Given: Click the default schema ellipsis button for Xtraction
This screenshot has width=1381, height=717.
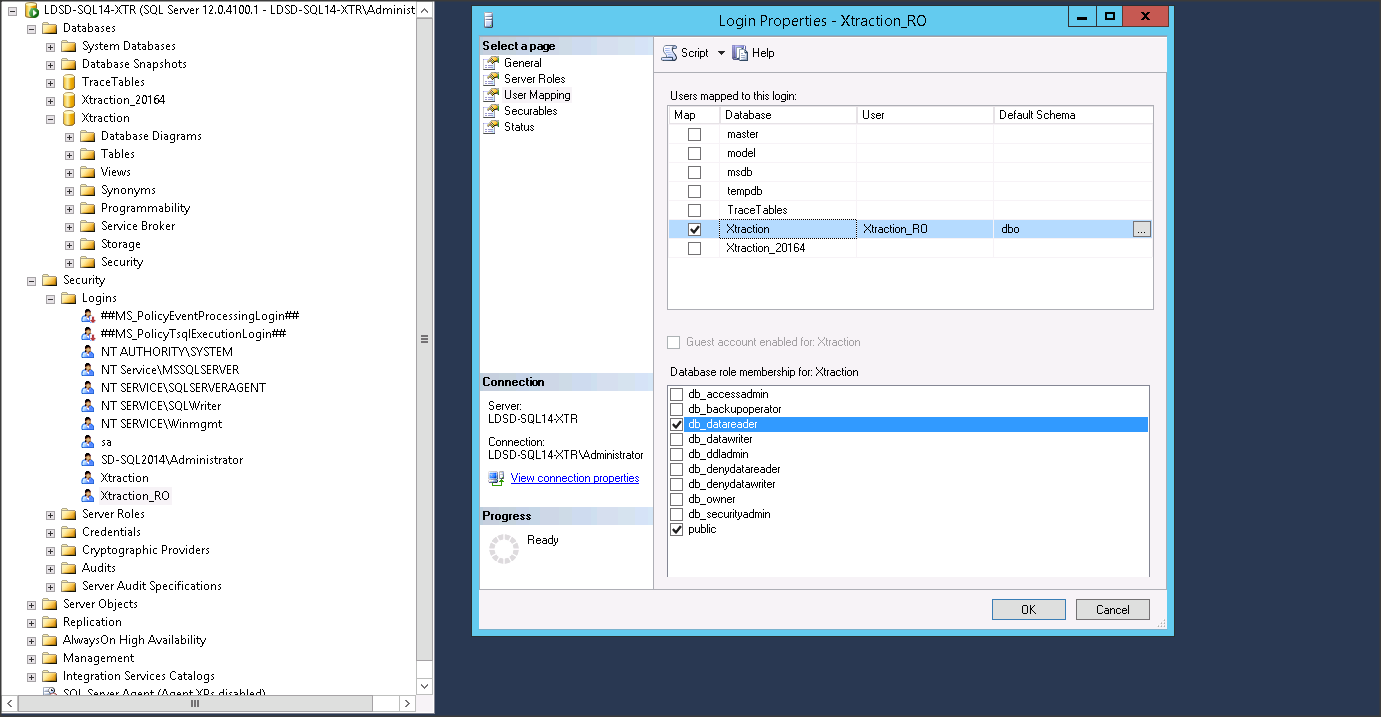Looking at the screenshot, I should tap(1141, 229).
